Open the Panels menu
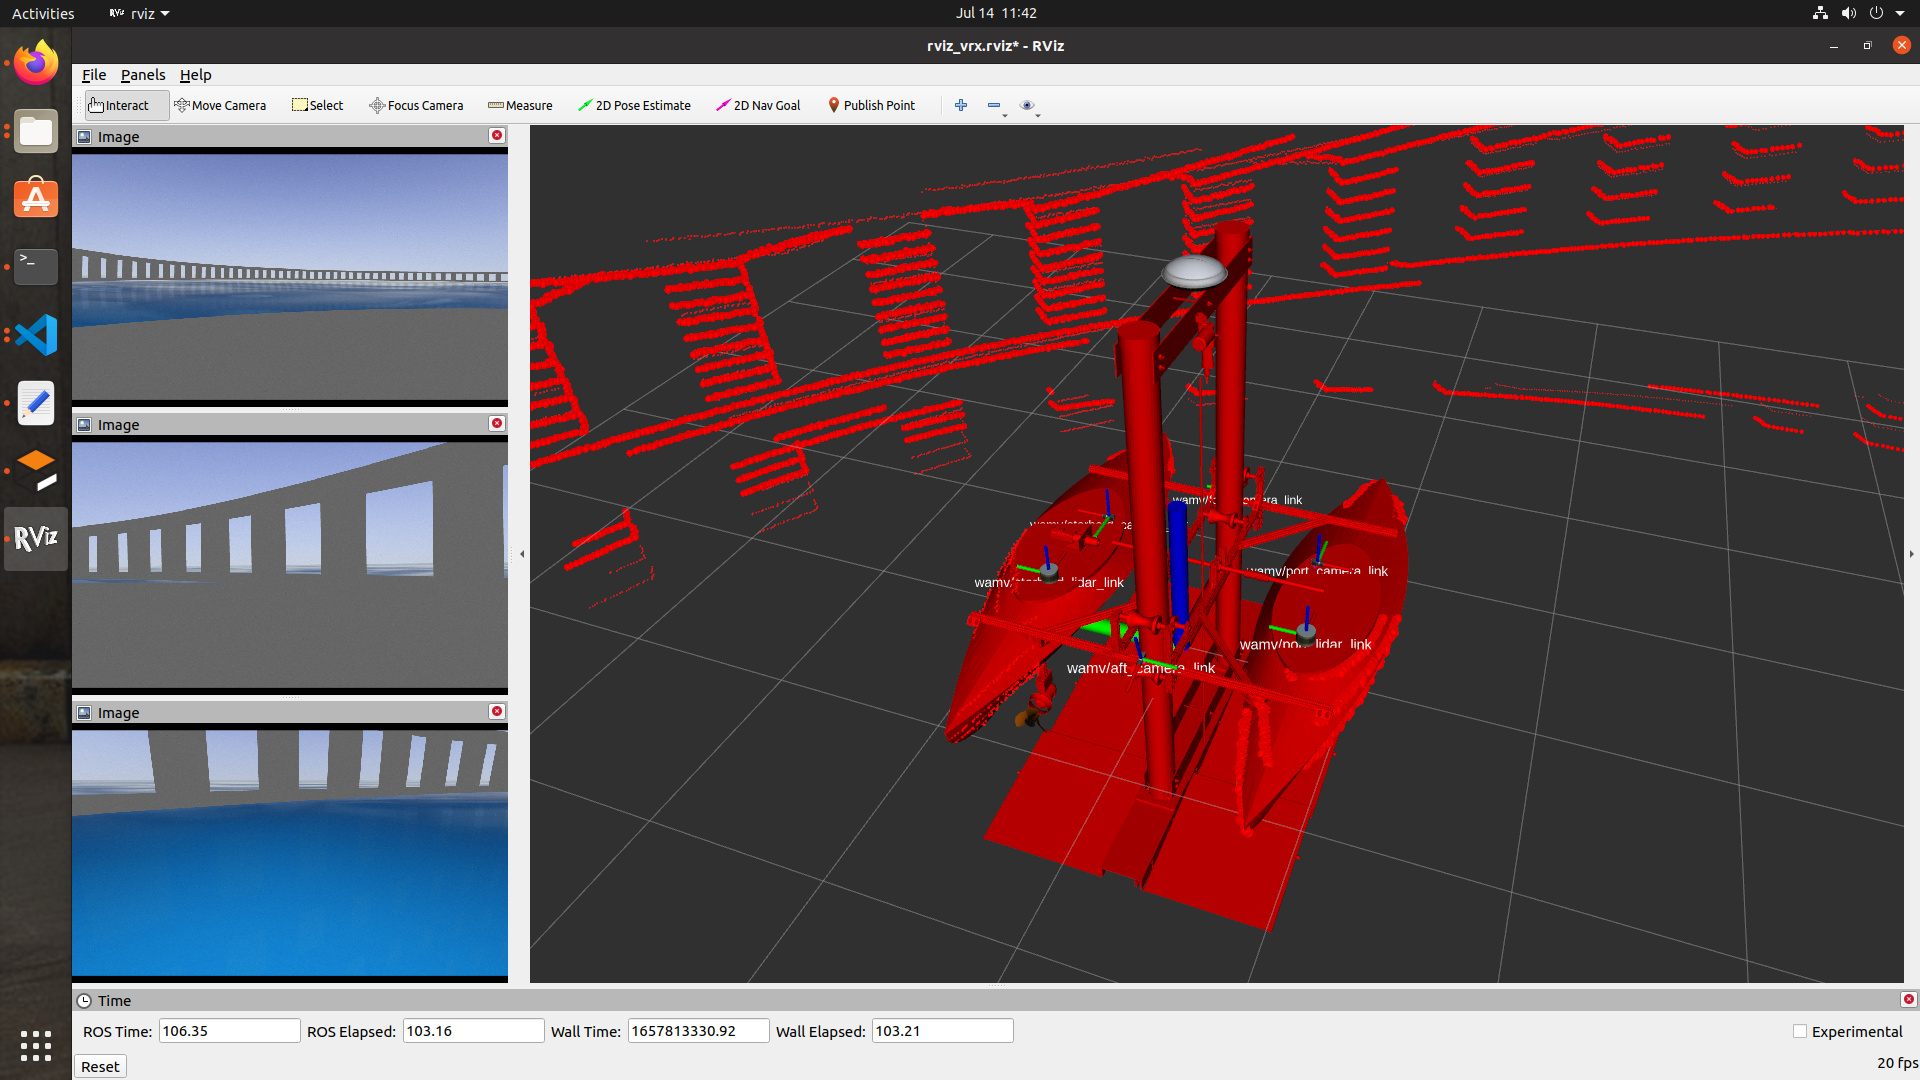 [143, 75]
